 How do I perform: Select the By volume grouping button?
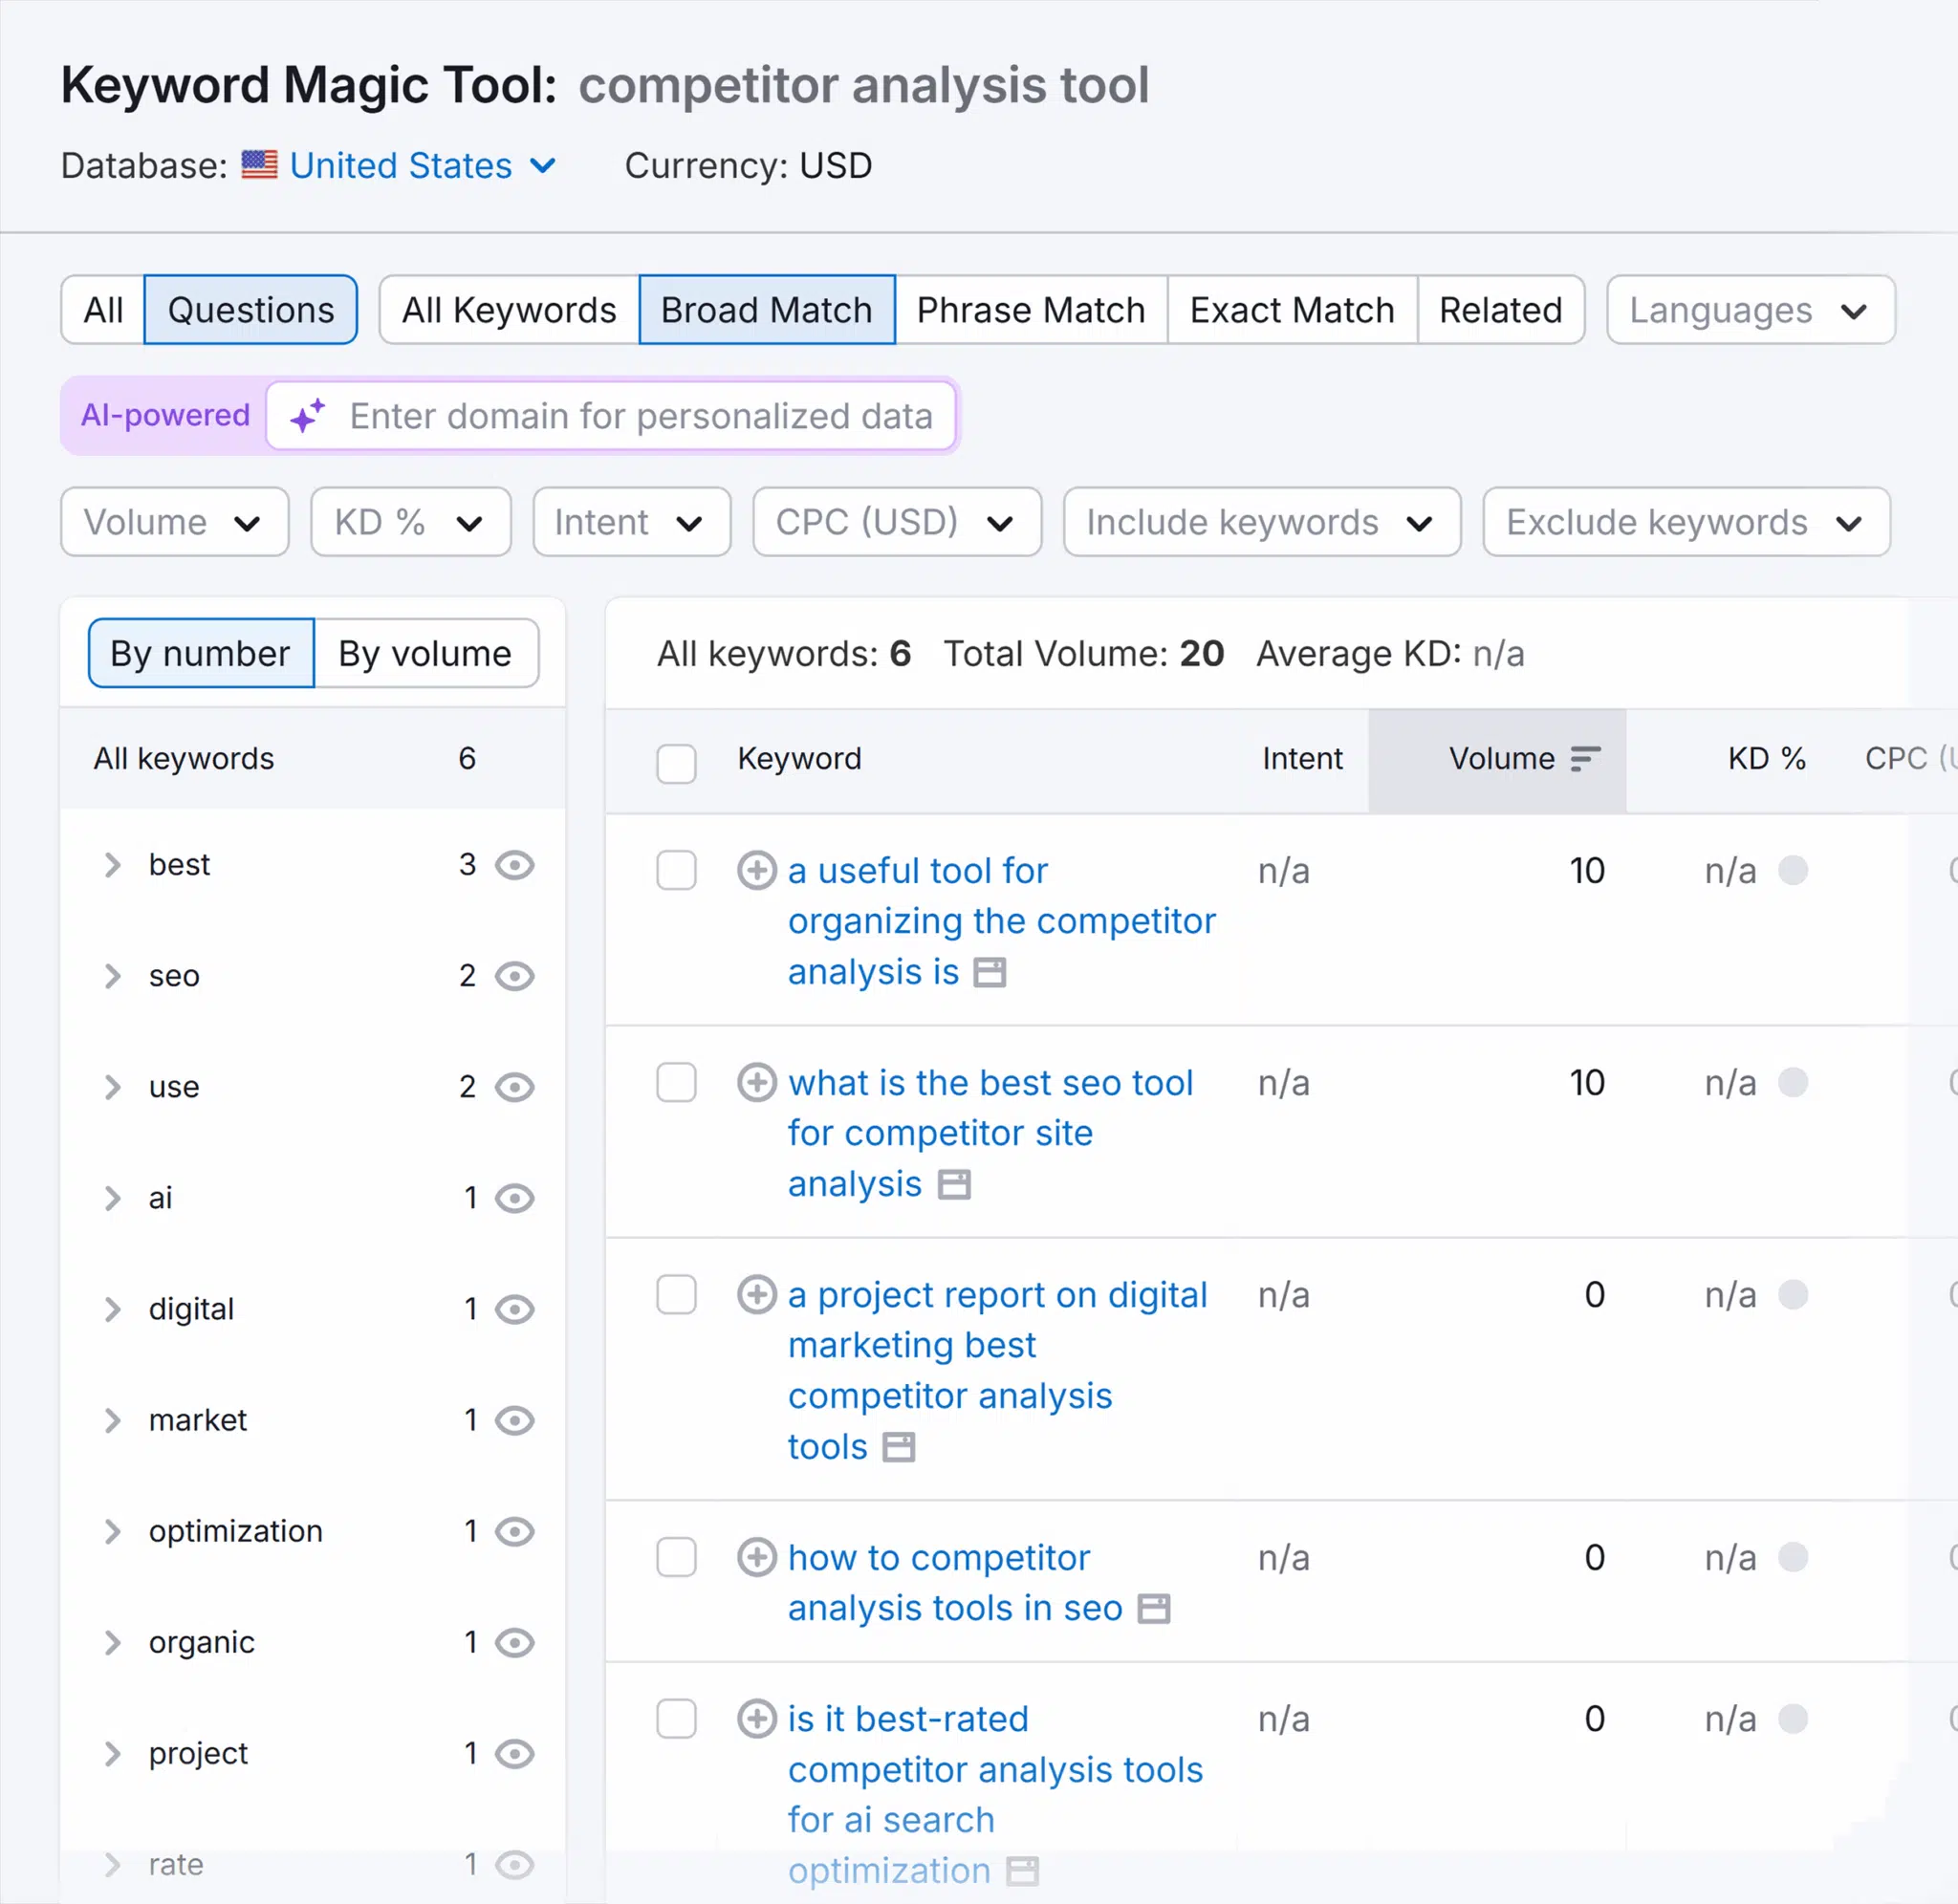coord(426,653)
